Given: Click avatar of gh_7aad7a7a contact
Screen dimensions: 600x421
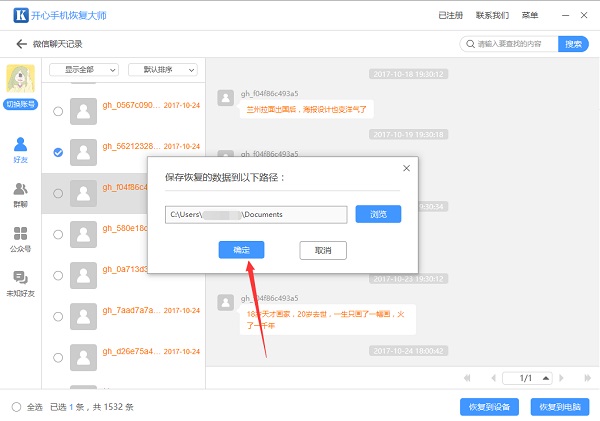Looking at the screenshot, I should point(83,317).
